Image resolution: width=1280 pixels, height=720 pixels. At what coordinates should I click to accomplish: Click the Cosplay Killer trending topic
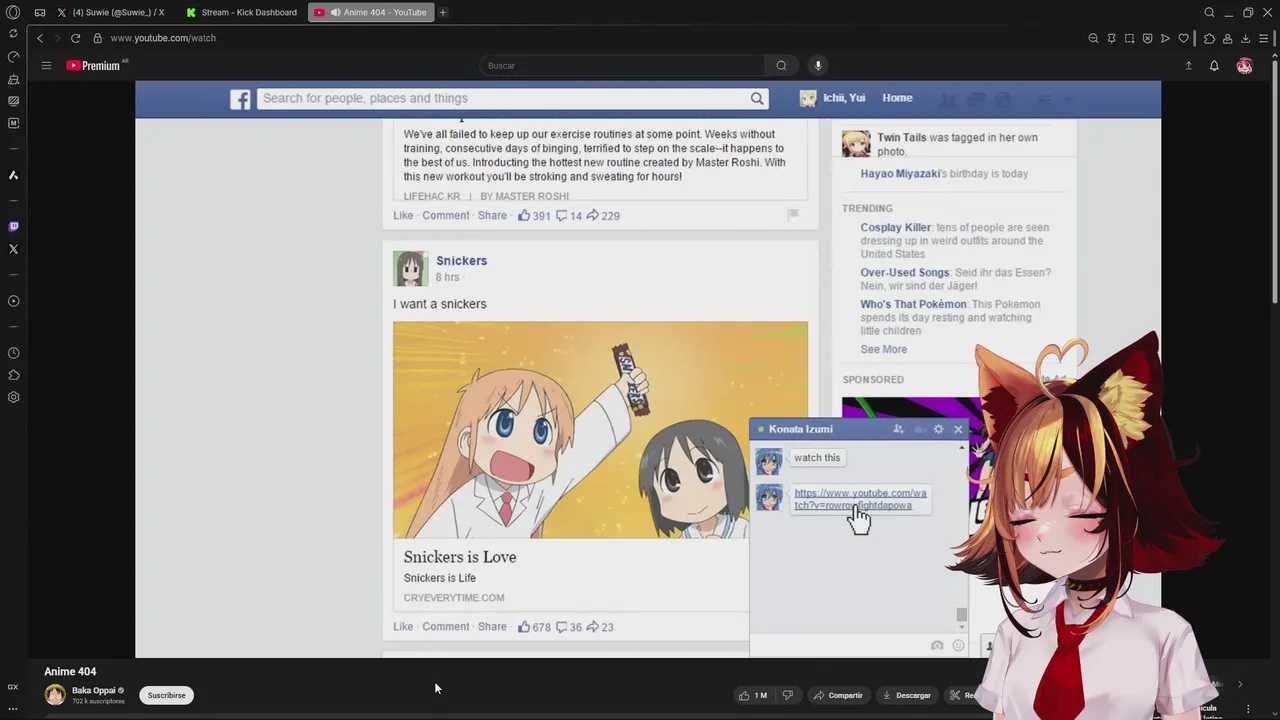coord(896,228)
